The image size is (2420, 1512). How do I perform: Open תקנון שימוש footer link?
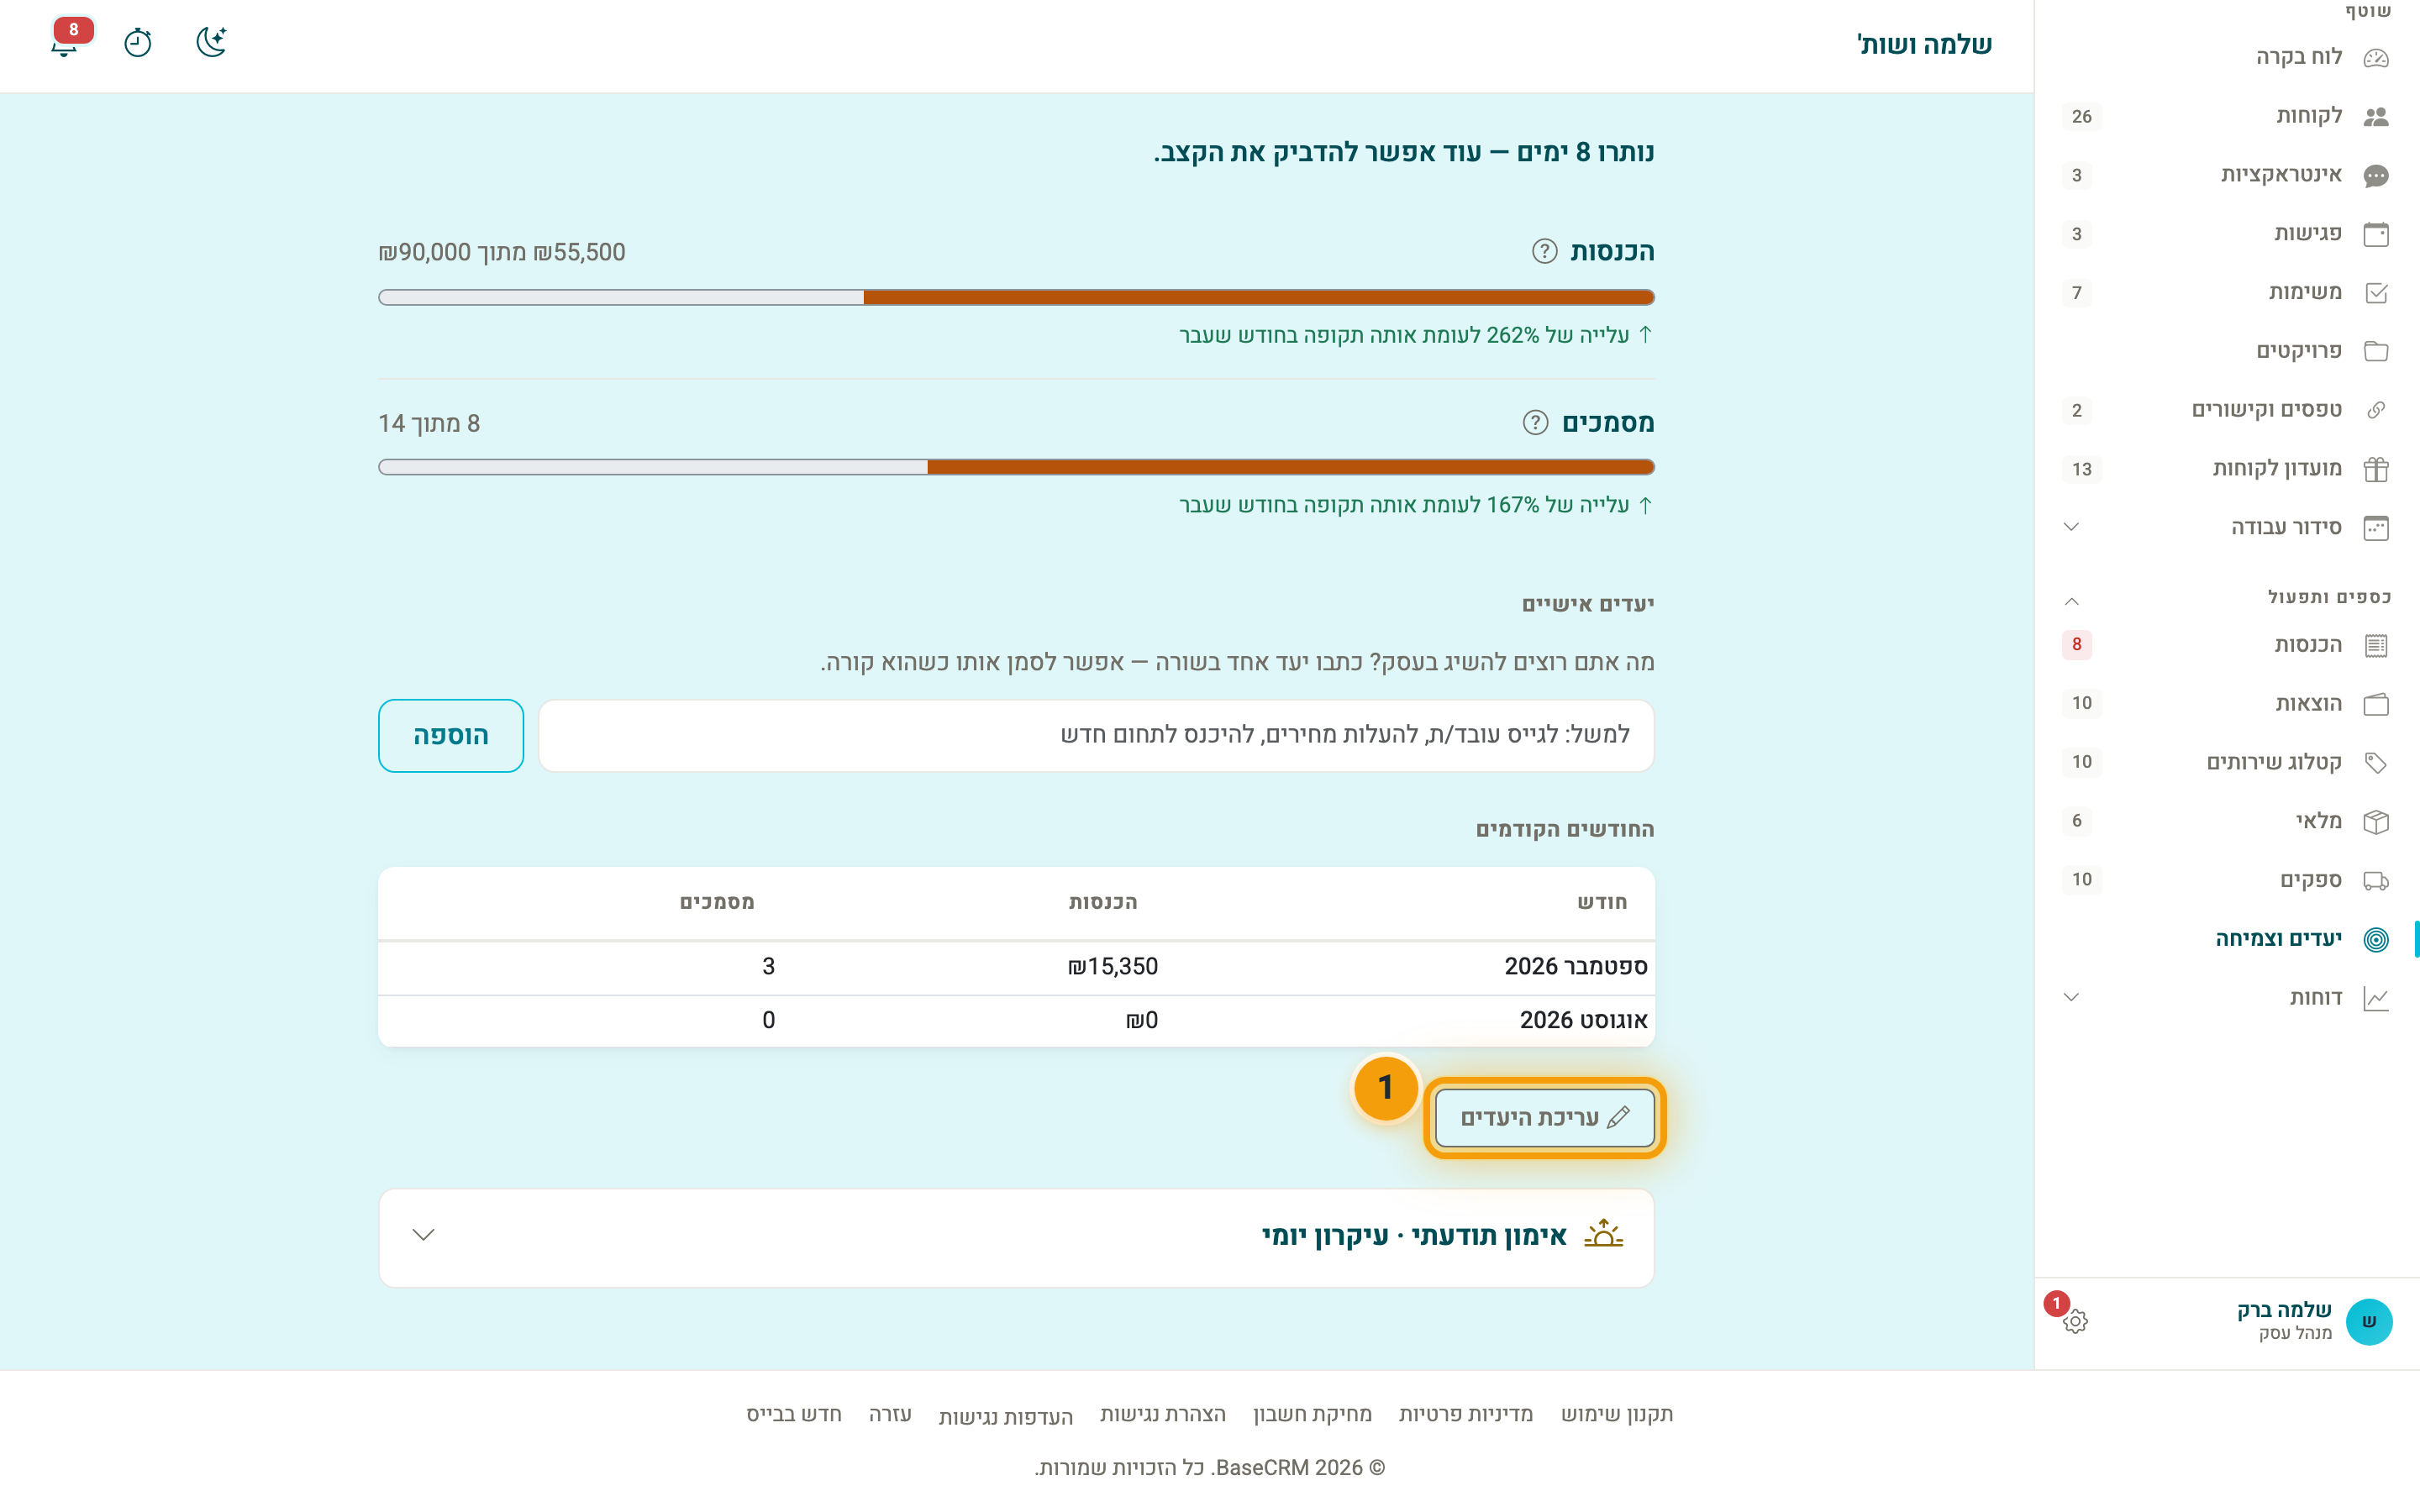1617,1414
